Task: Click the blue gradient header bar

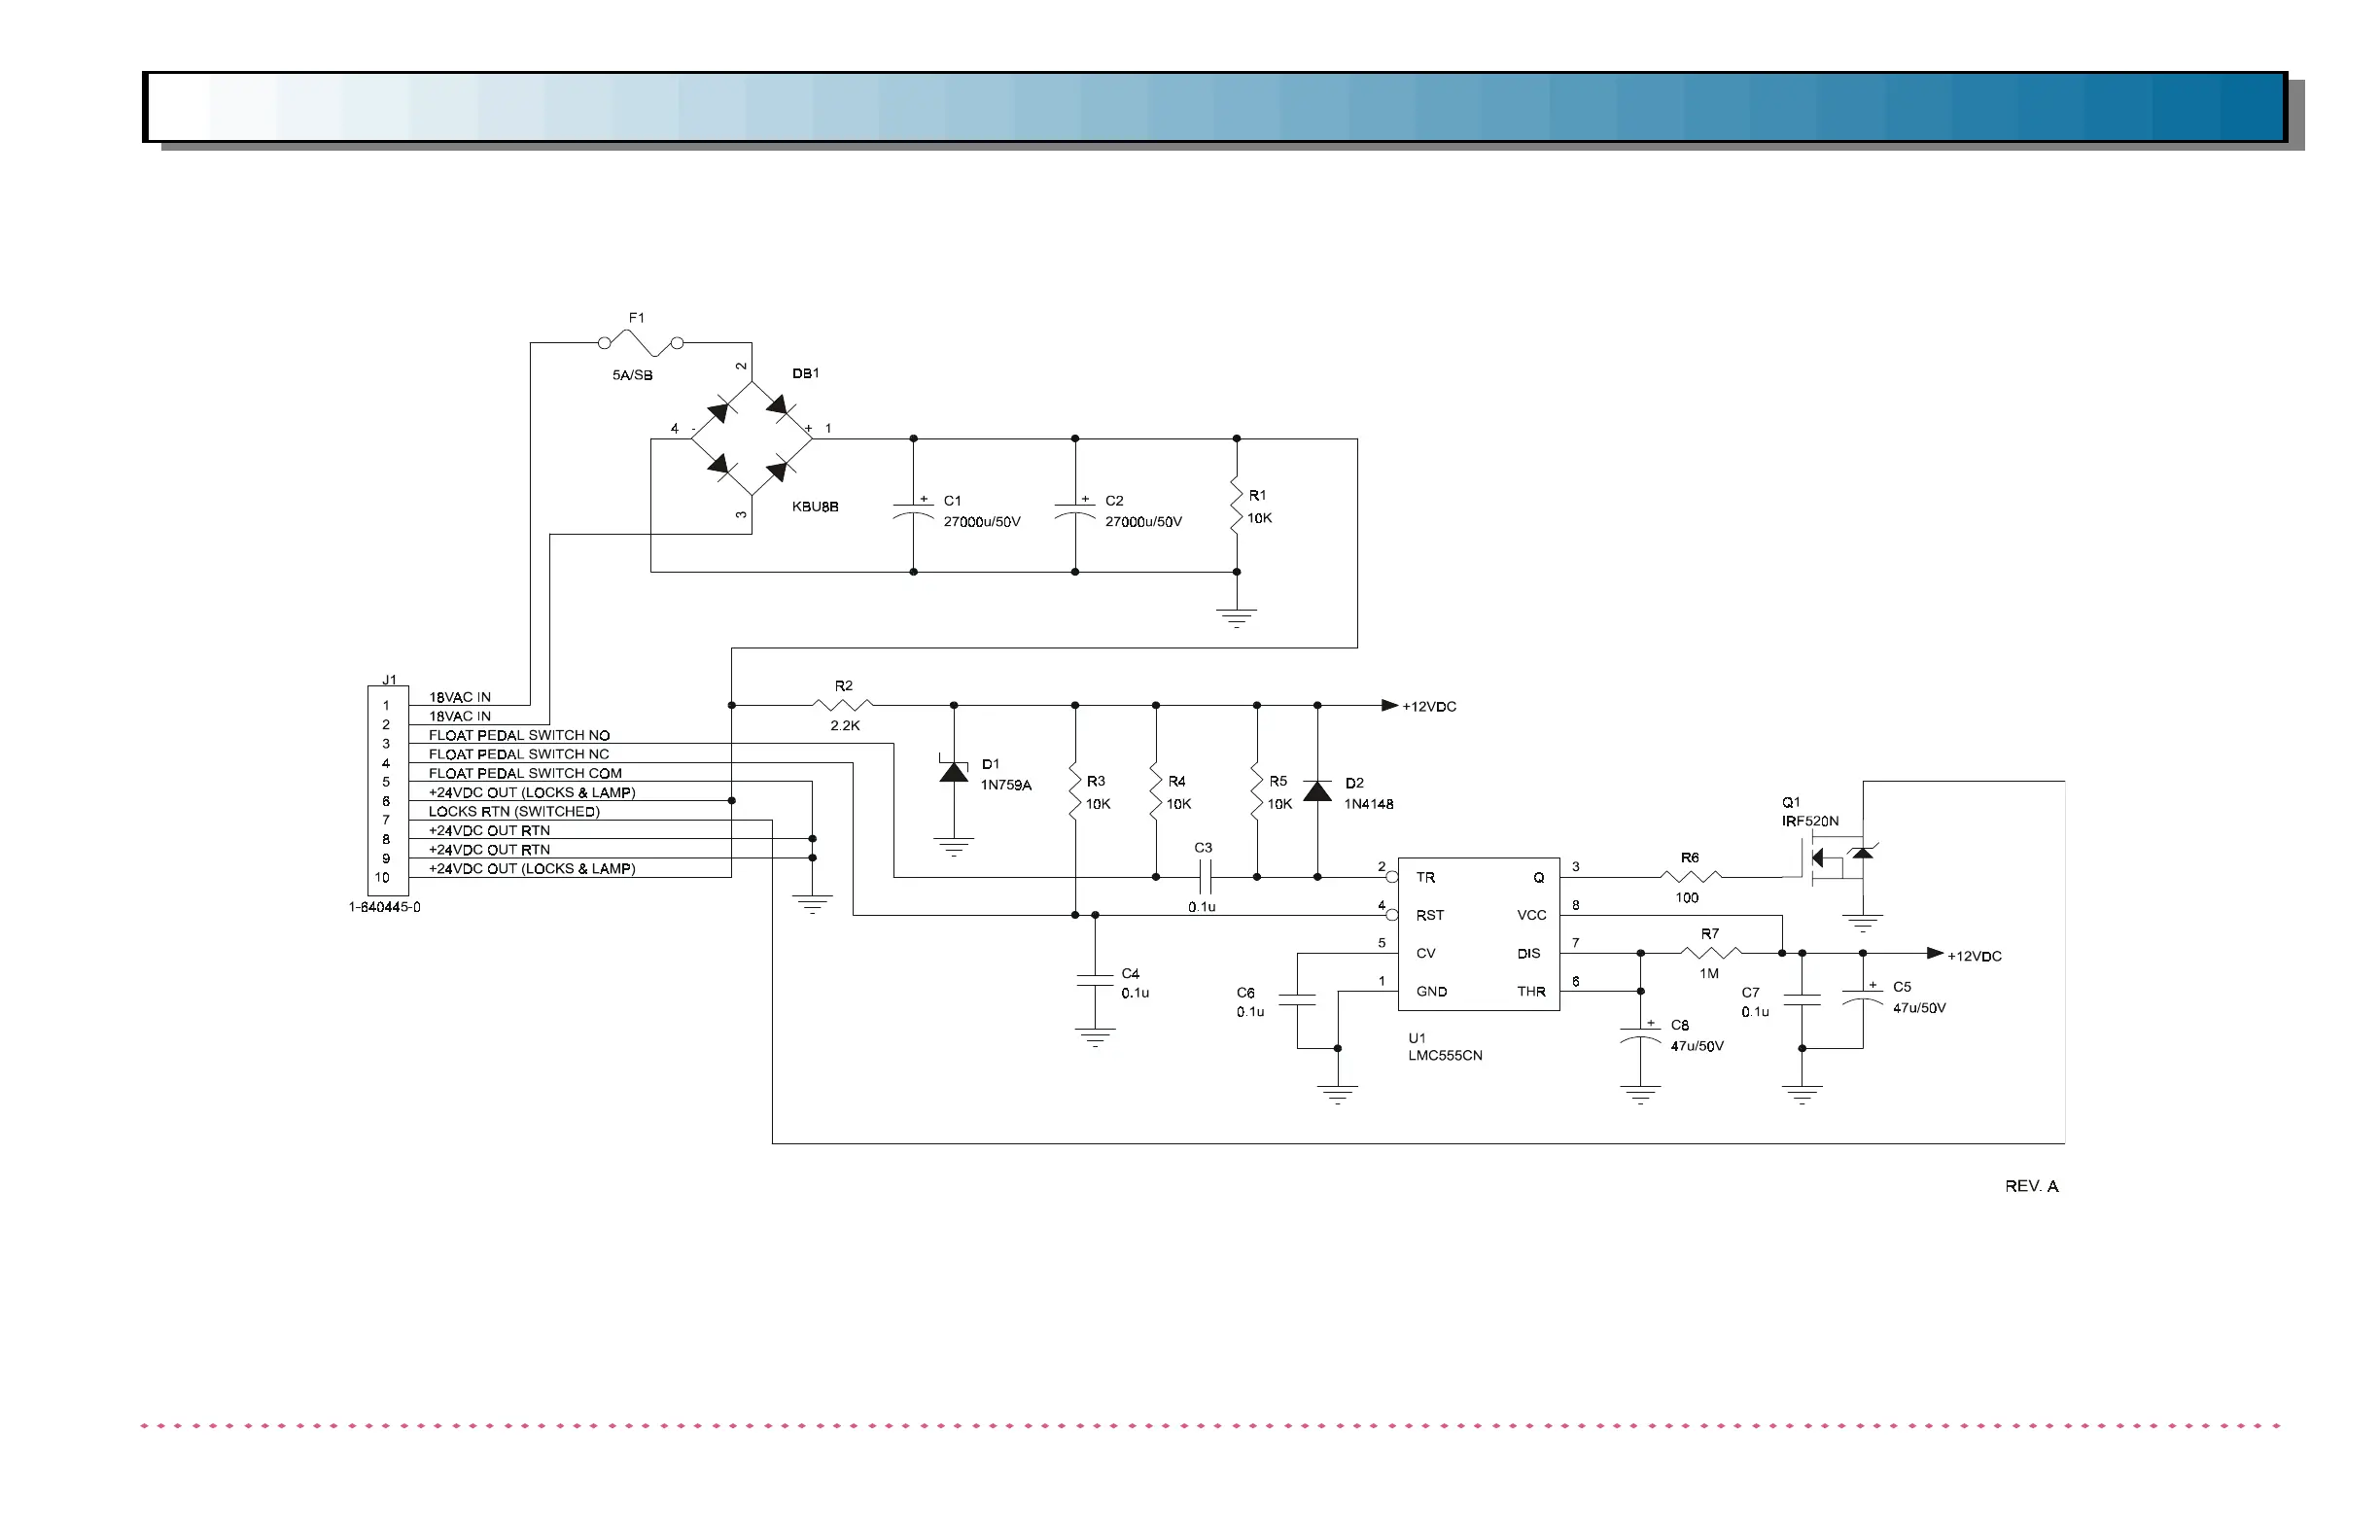Action: click(x=1214, y=107)
